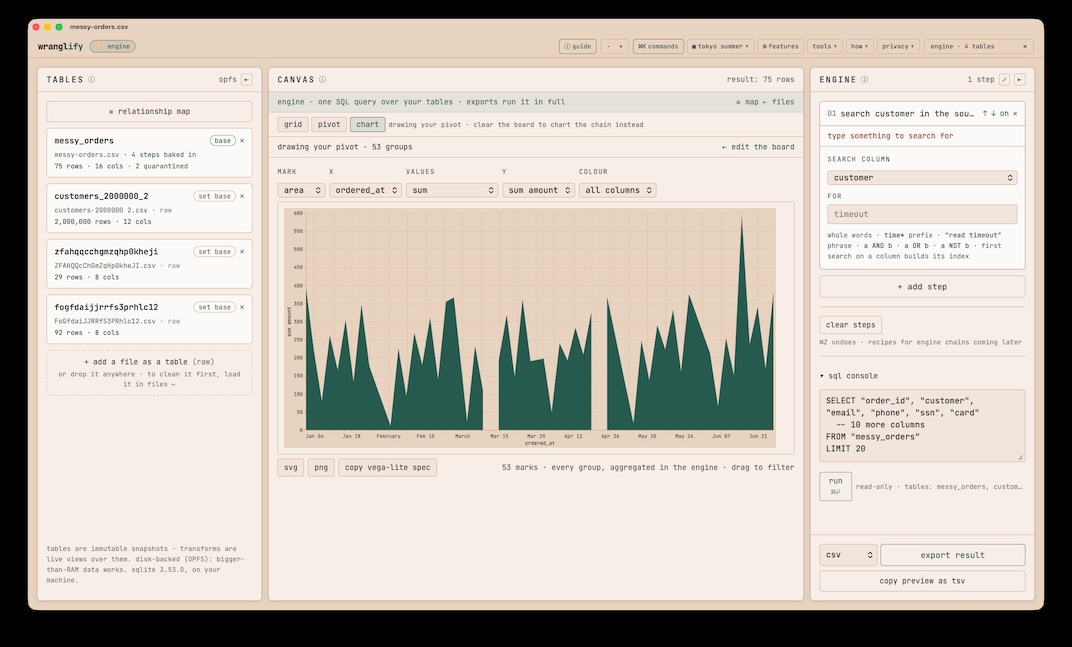Expand the engine panel with diagonal arrow icon
This screenshot has height=647, width=1072.
click(1004, 79)
